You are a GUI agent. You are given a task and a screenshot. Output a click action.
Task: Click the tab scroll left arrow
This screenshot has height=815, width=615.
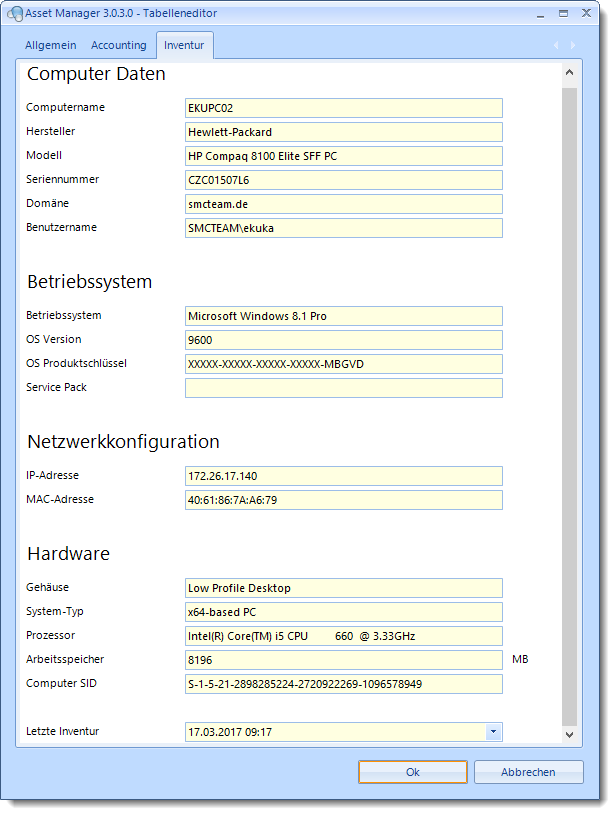pyautogui.click(x=556, y=45)
